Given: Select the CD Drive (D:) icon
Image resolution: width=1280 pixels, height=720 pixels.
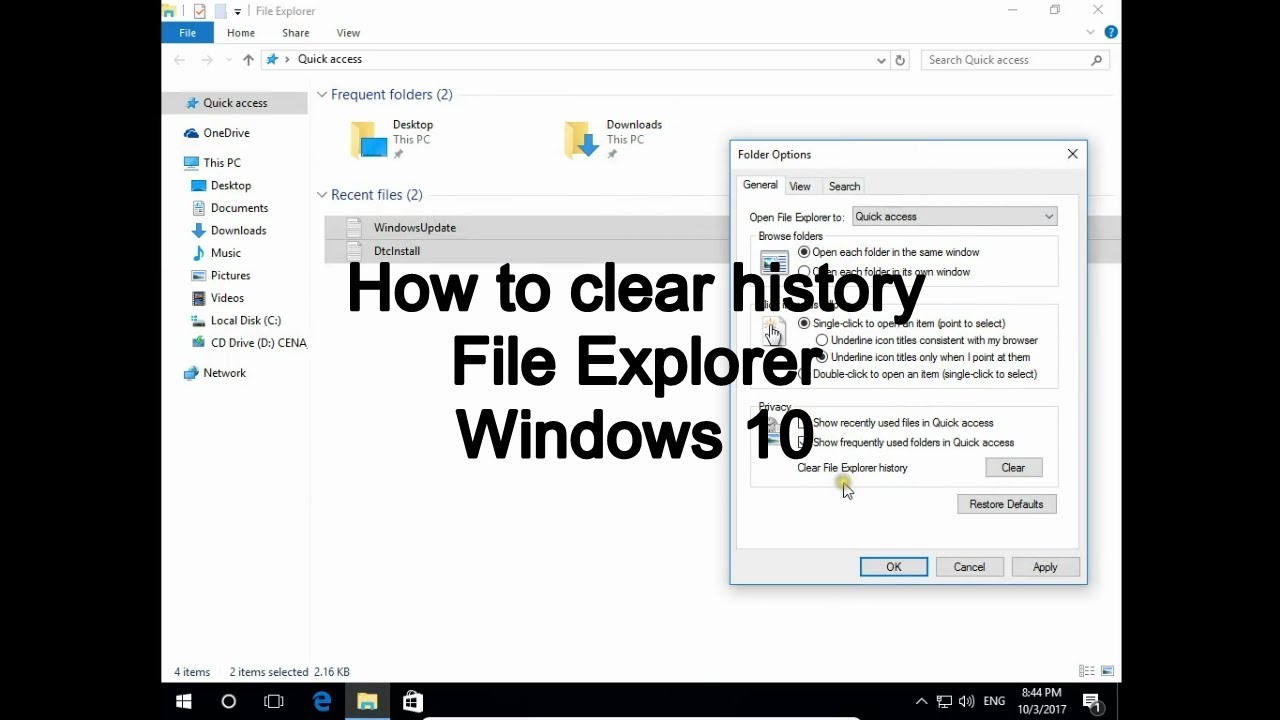Looking at the screenshot, I should (199, 343).
